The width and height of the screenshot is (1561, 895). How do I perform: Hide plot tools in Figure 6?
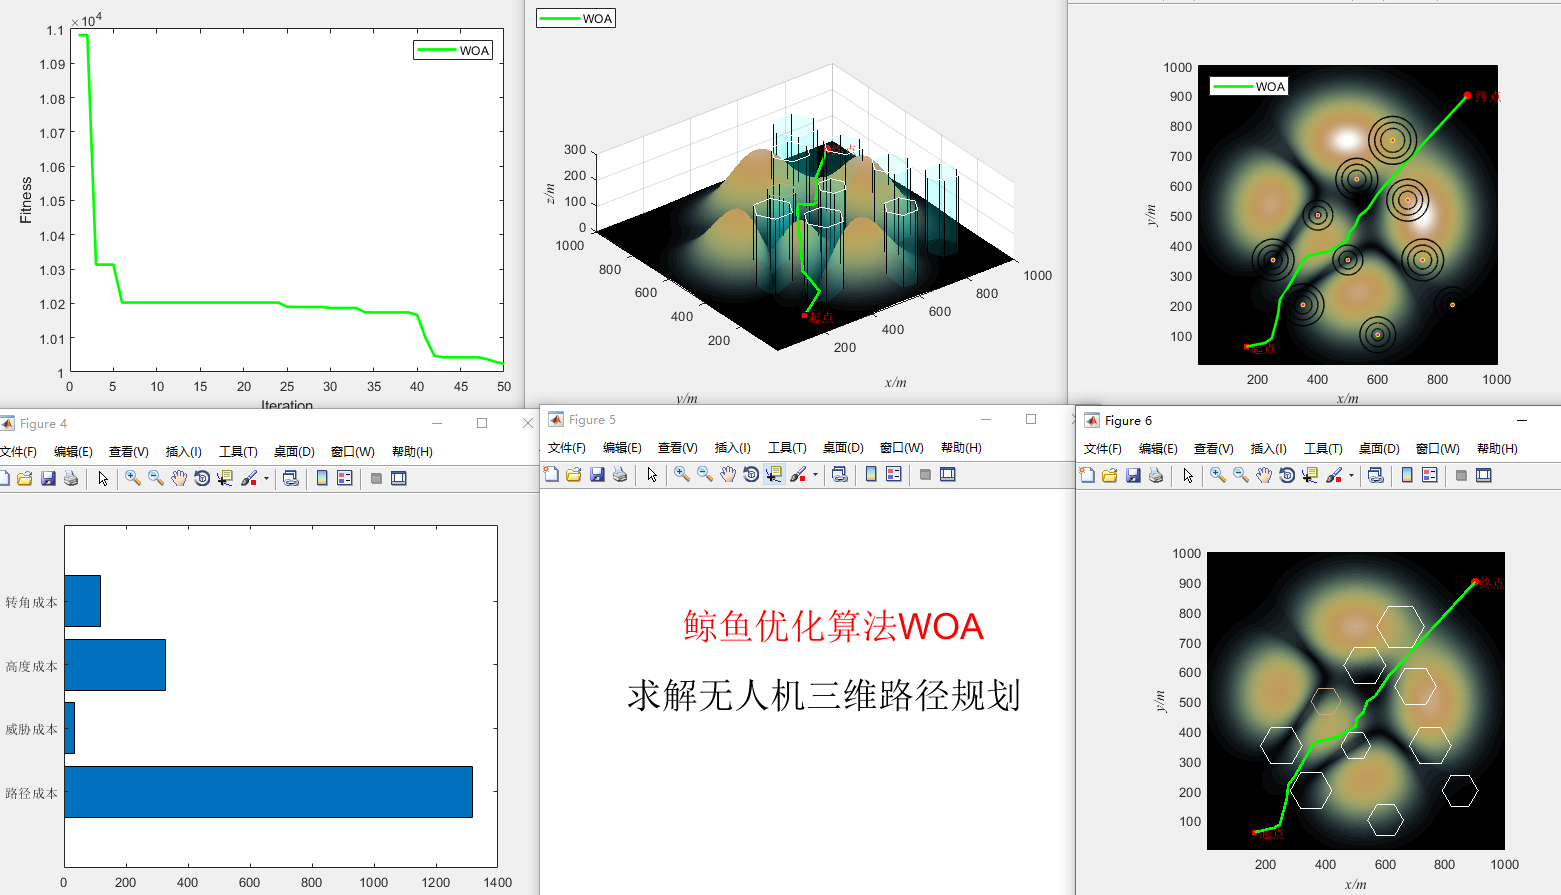(1461, 476)
